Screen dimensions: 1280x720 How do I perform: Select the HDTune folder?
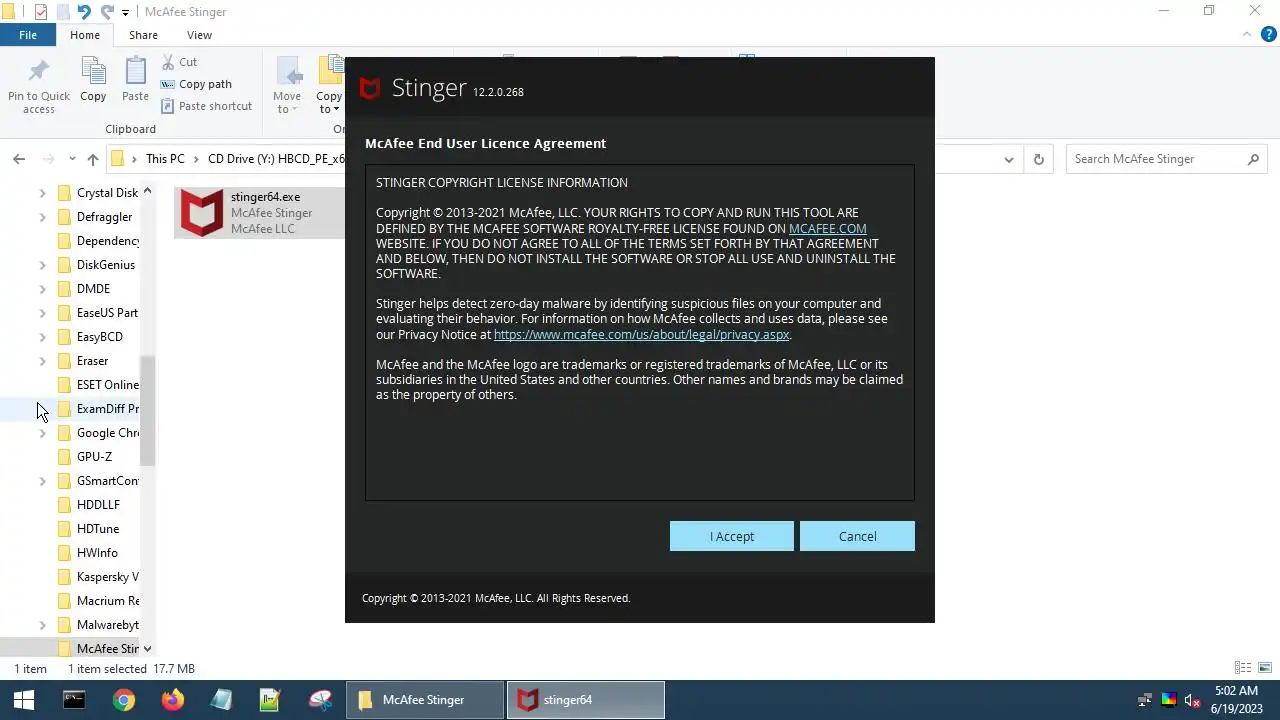pyautogui.click(x=88, y=529)
